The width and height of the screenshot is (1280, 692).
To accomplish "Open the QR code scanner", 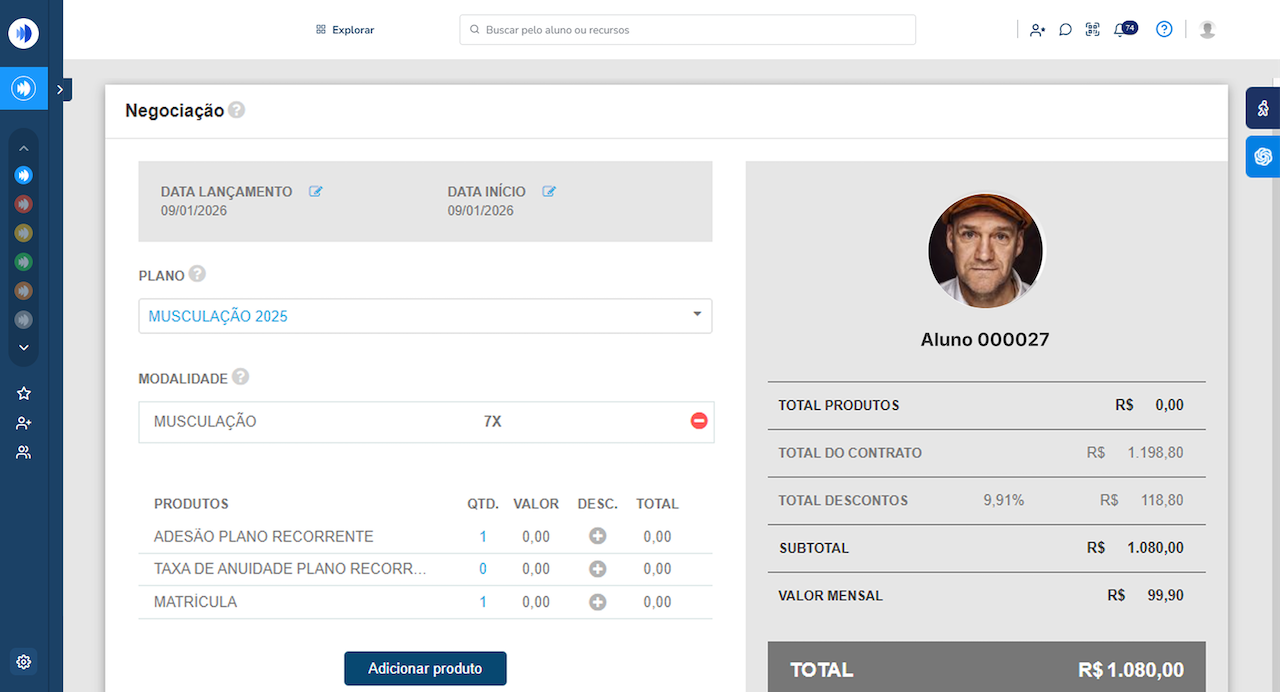I will [1092, 30].
